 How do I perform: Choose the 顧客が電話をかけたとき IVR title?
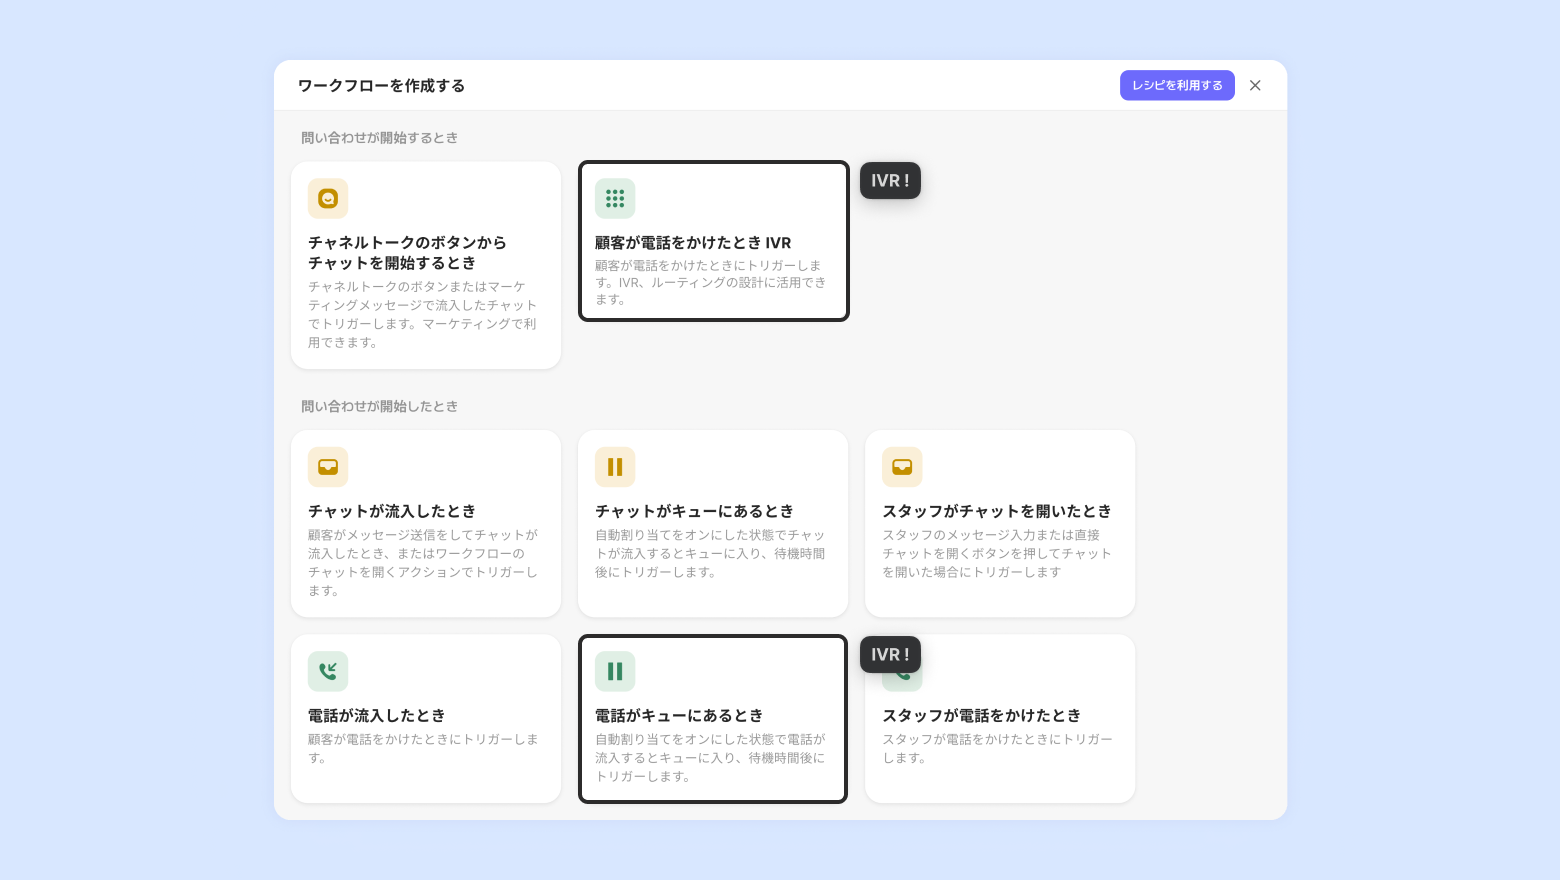(x=693, y=242)
